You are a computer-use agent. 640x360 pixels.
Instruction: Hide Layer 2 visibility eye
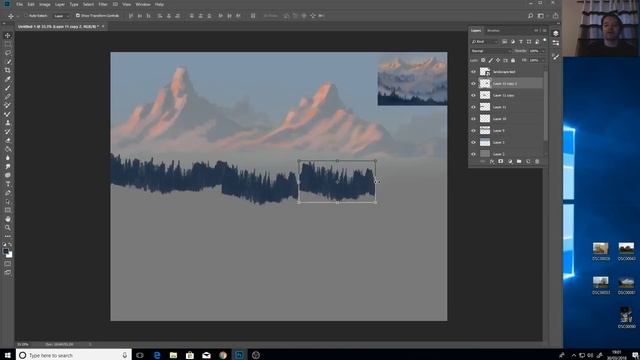point(473,142)
